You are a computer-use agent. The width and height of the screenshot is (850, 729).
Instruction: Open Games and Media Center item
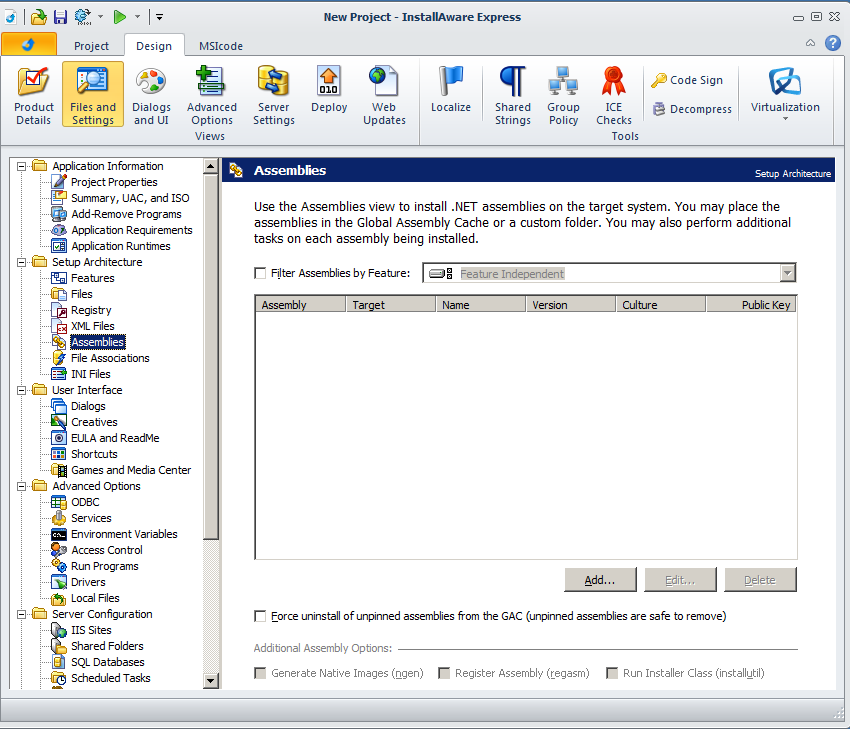(131, 470)
